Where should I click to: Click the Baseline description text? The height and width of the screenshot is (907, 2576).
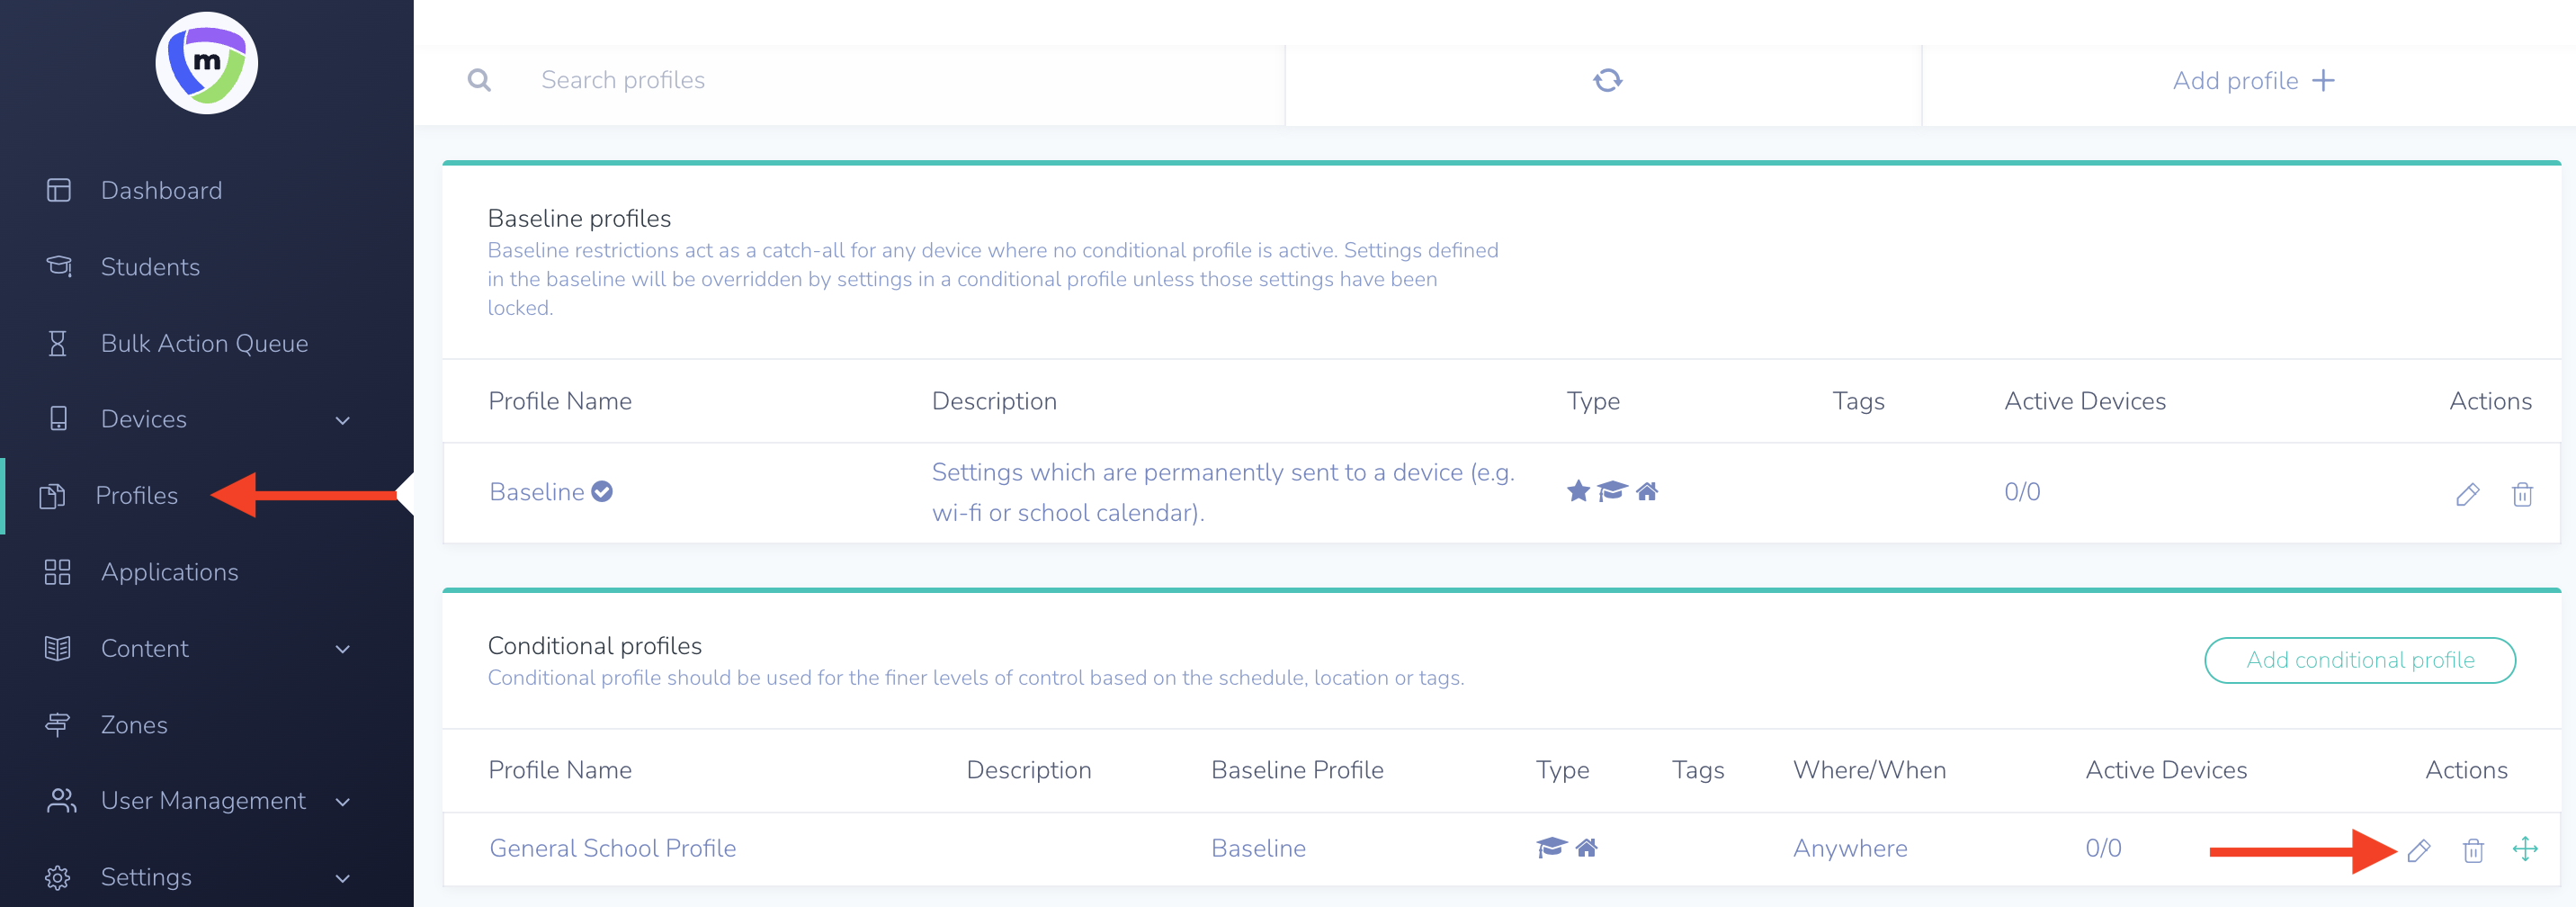pos(1223,492)
